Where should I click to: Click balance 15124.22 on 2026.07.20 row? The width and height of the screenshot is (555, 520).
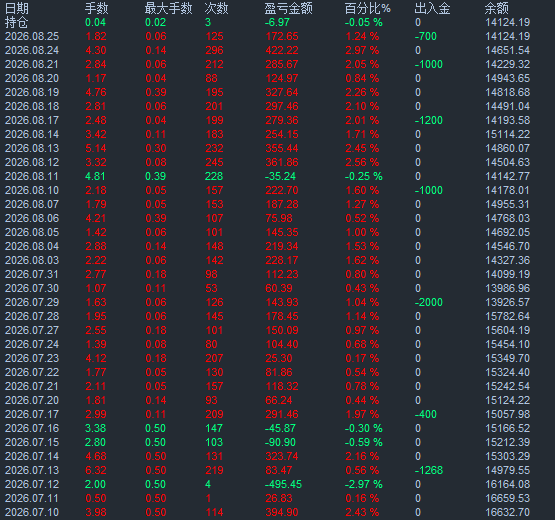point(508,400)
